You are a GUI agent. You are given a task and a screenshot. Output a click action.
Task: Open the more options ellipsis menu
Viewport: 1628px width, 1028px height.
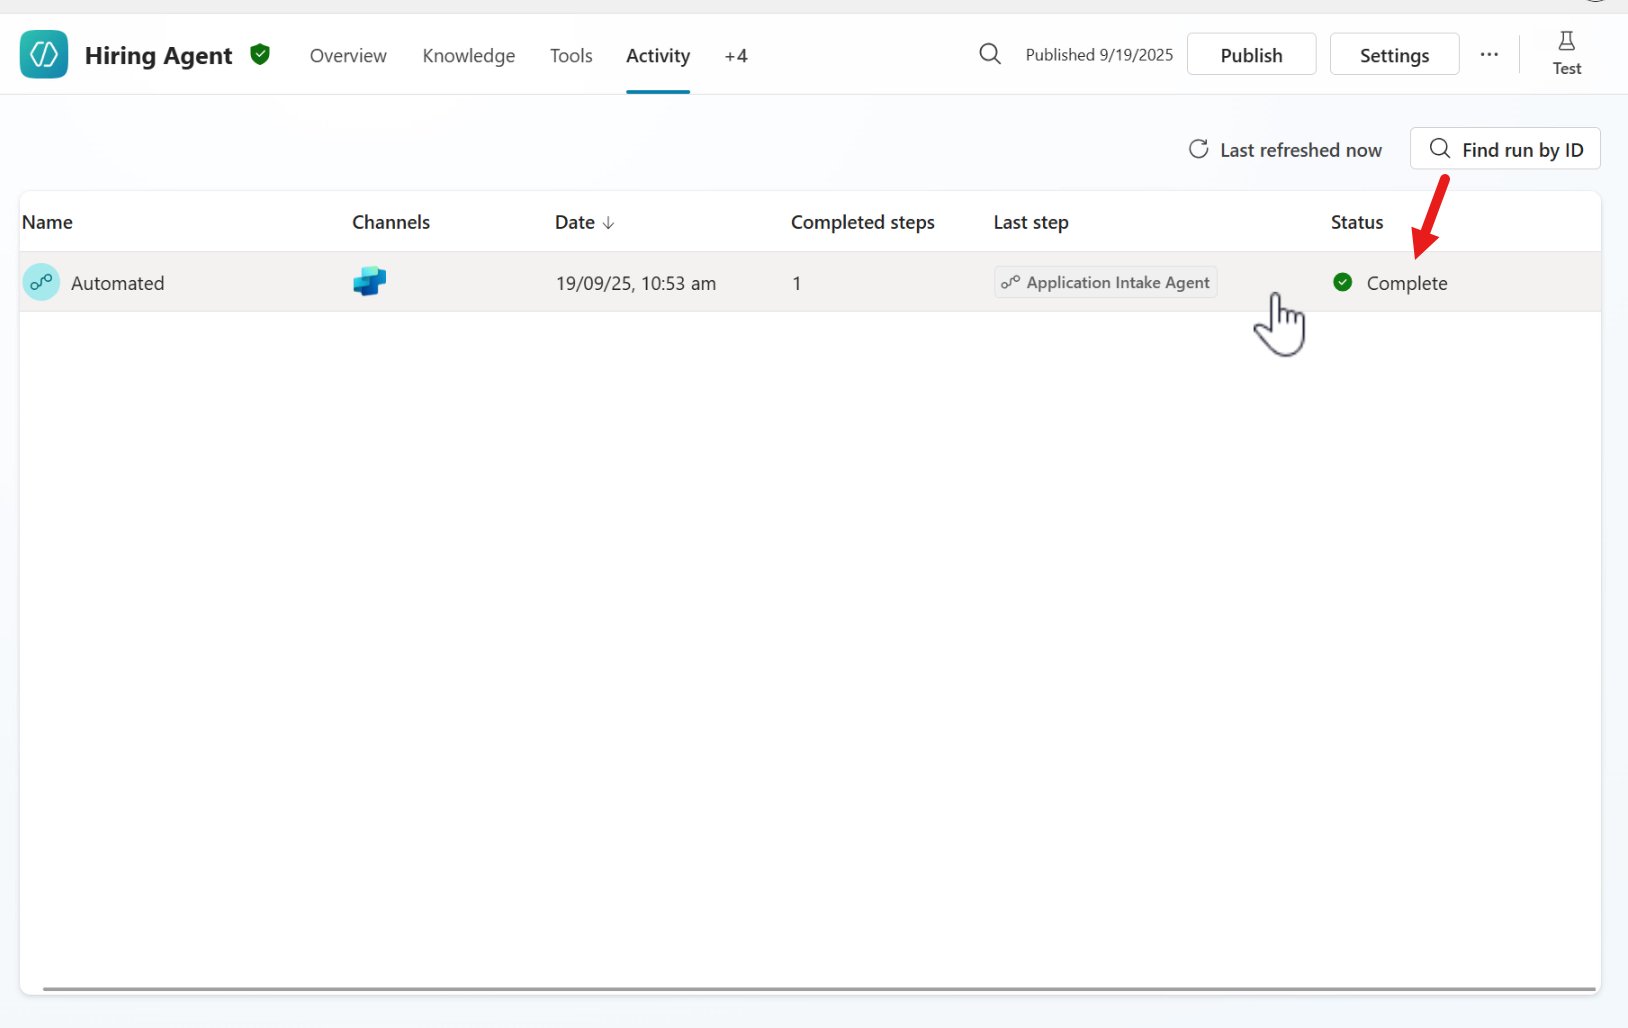[x=1489, y=55]
